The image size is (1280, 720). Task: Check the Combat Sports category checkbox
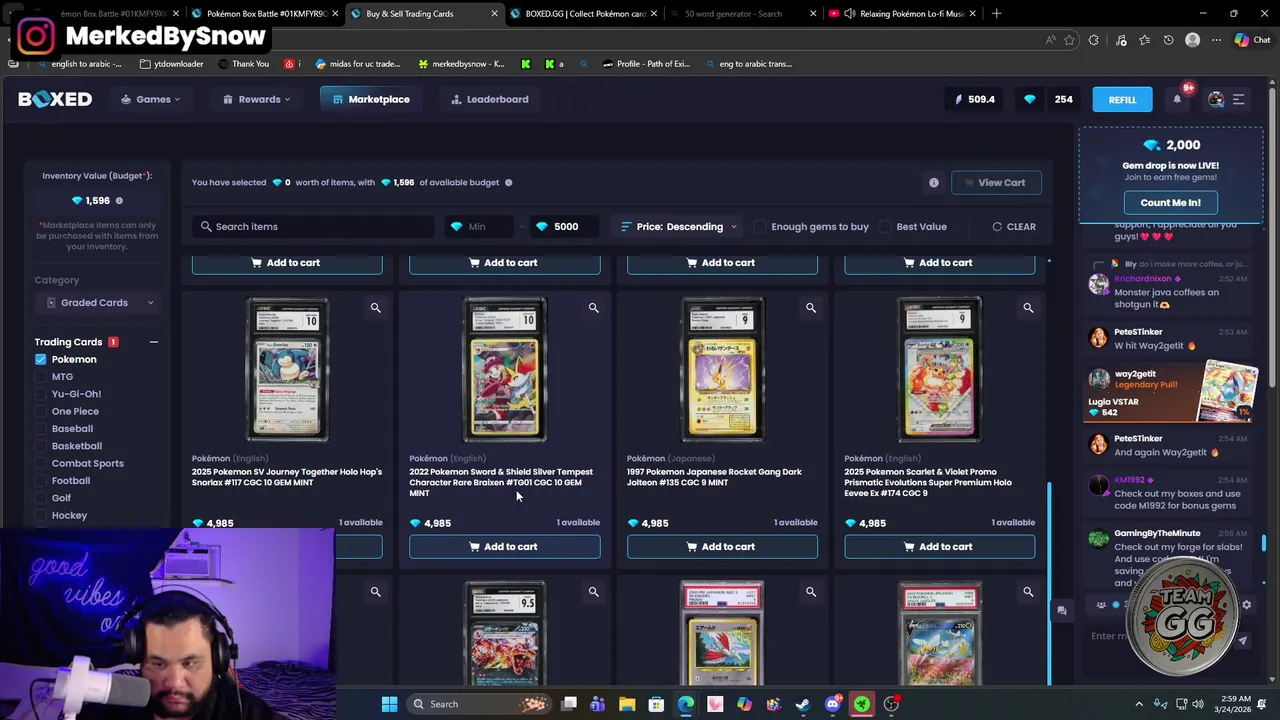(x=41, y=463)
